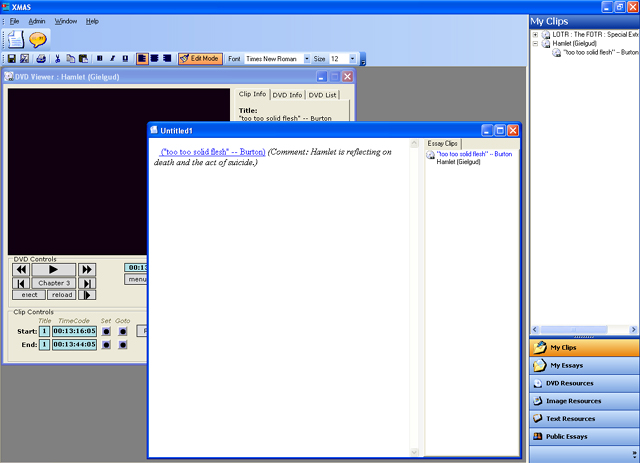Expand the LOTR tree node
The height and width of the screenshot is (463, 640).
(536, 35)
